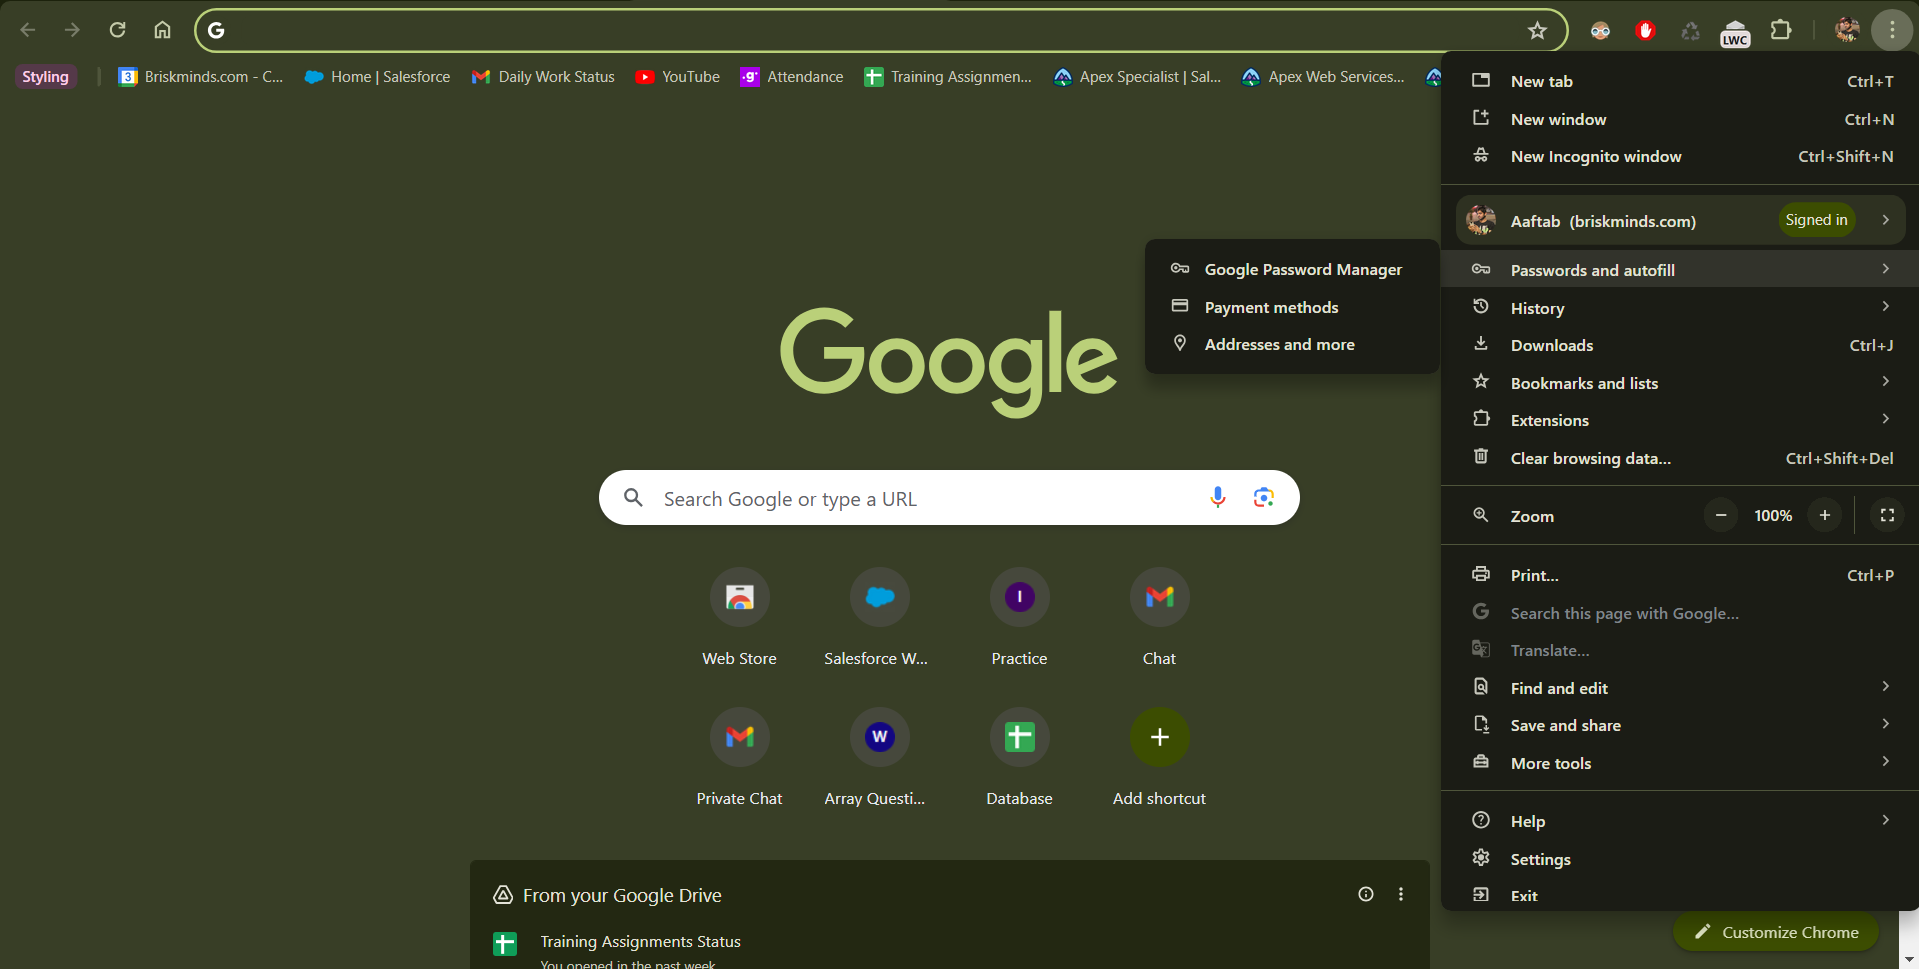1919x969 pixels.
Task: Open the Home | Salesforce bookmark
Action: 378,77
